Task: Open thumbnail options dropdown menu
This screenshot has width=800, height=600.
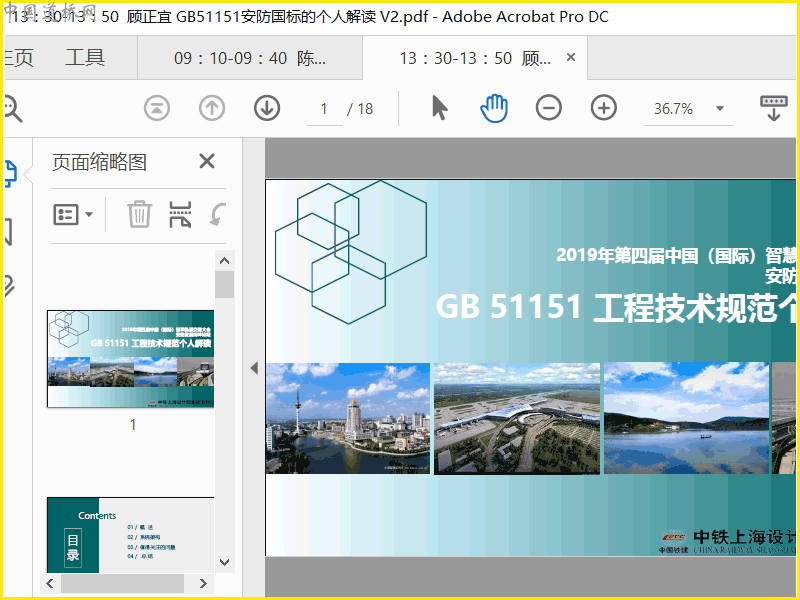Action: (x=73, y=214)
